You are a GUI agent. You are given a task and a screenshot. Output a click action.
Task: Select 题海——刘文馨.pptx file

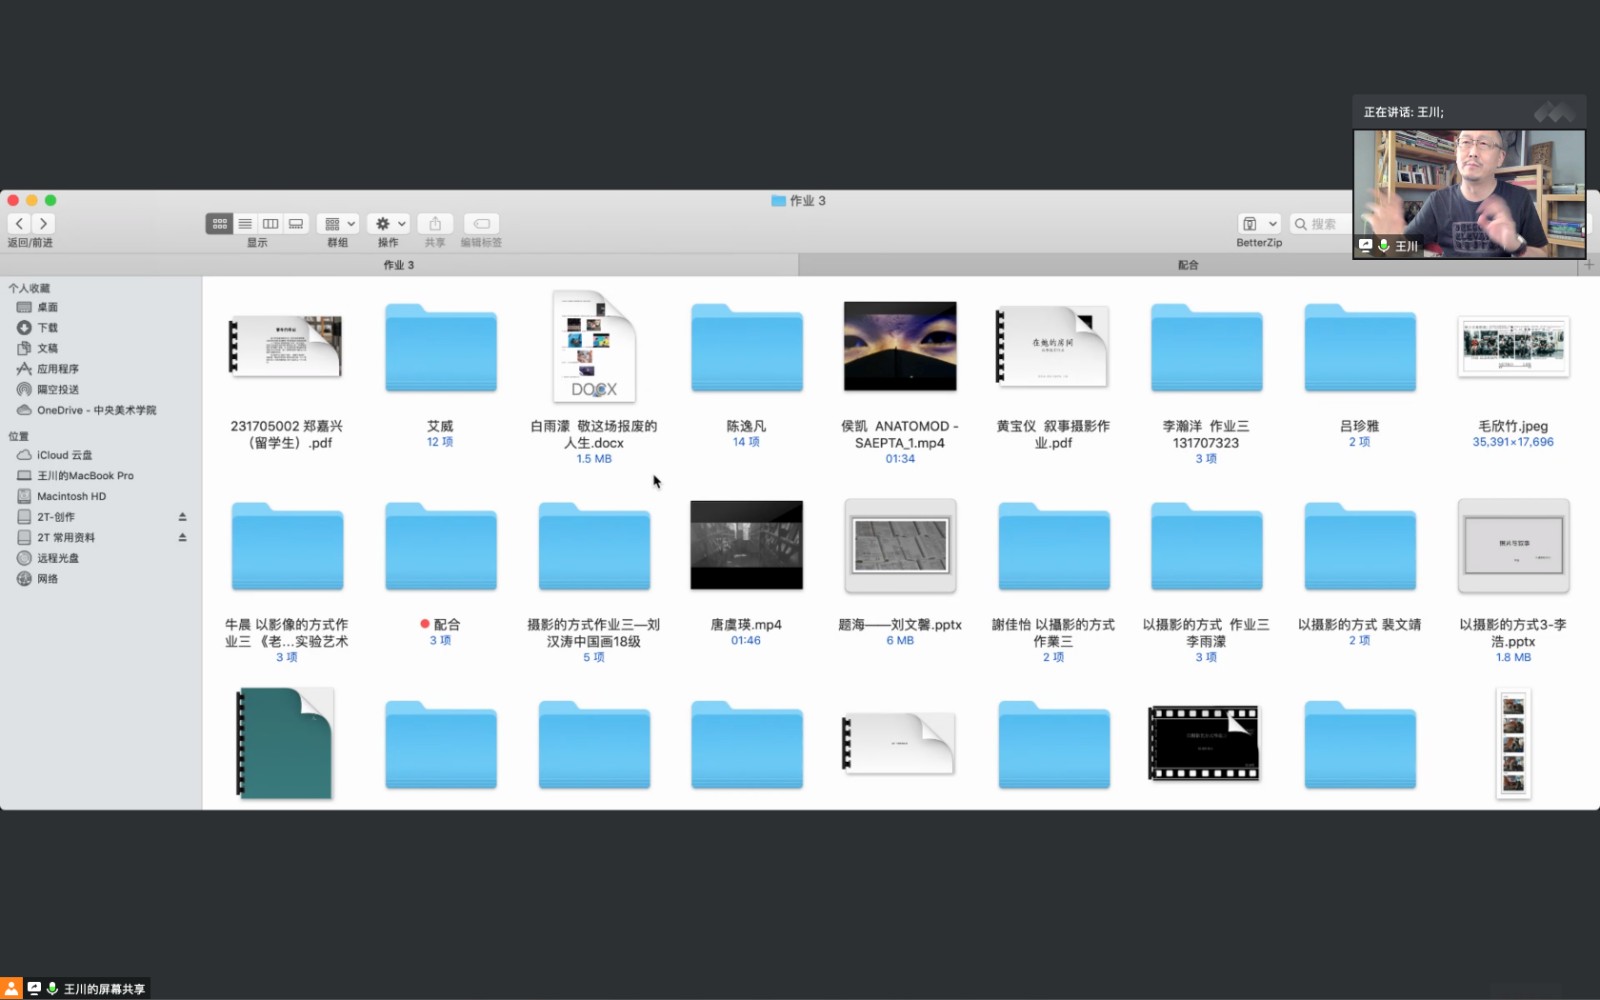900,546
